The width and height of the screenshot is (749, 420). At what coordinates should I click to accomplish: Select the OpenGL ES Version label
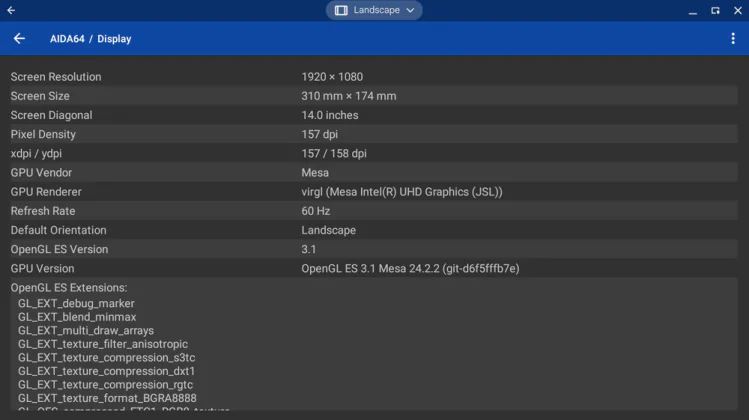[x=59, y=249]
